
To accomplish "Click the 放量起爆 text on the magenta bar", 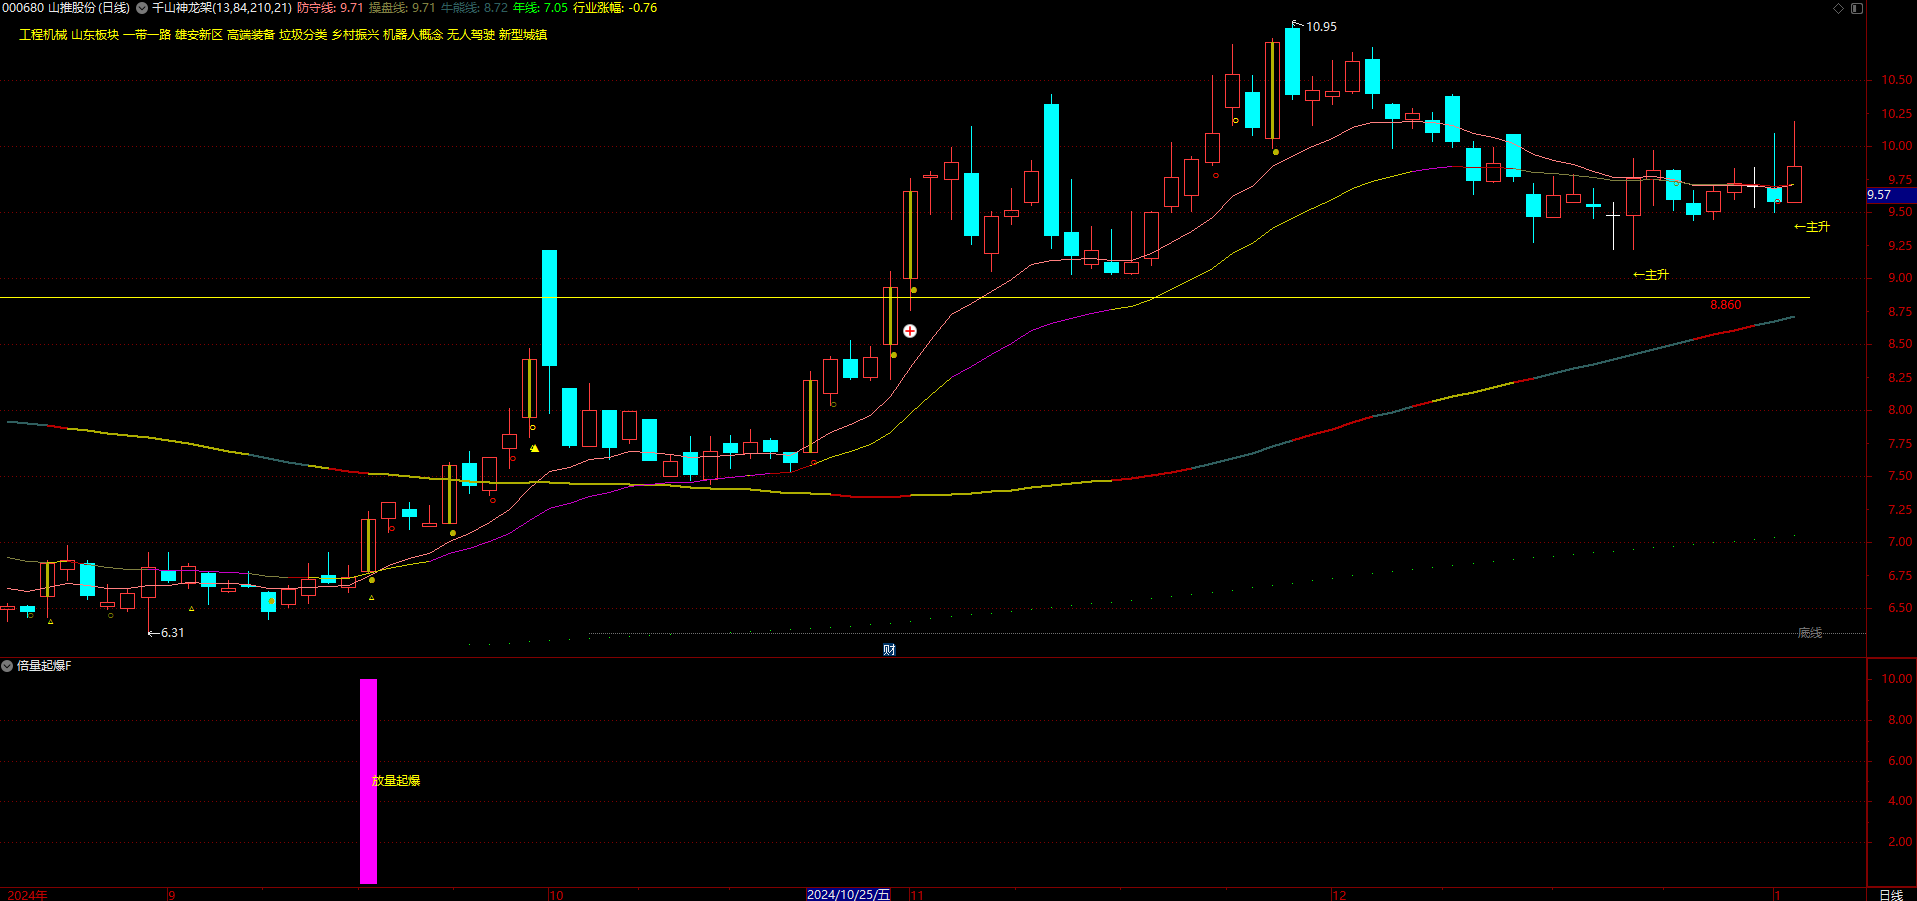I will coord(396,781).
